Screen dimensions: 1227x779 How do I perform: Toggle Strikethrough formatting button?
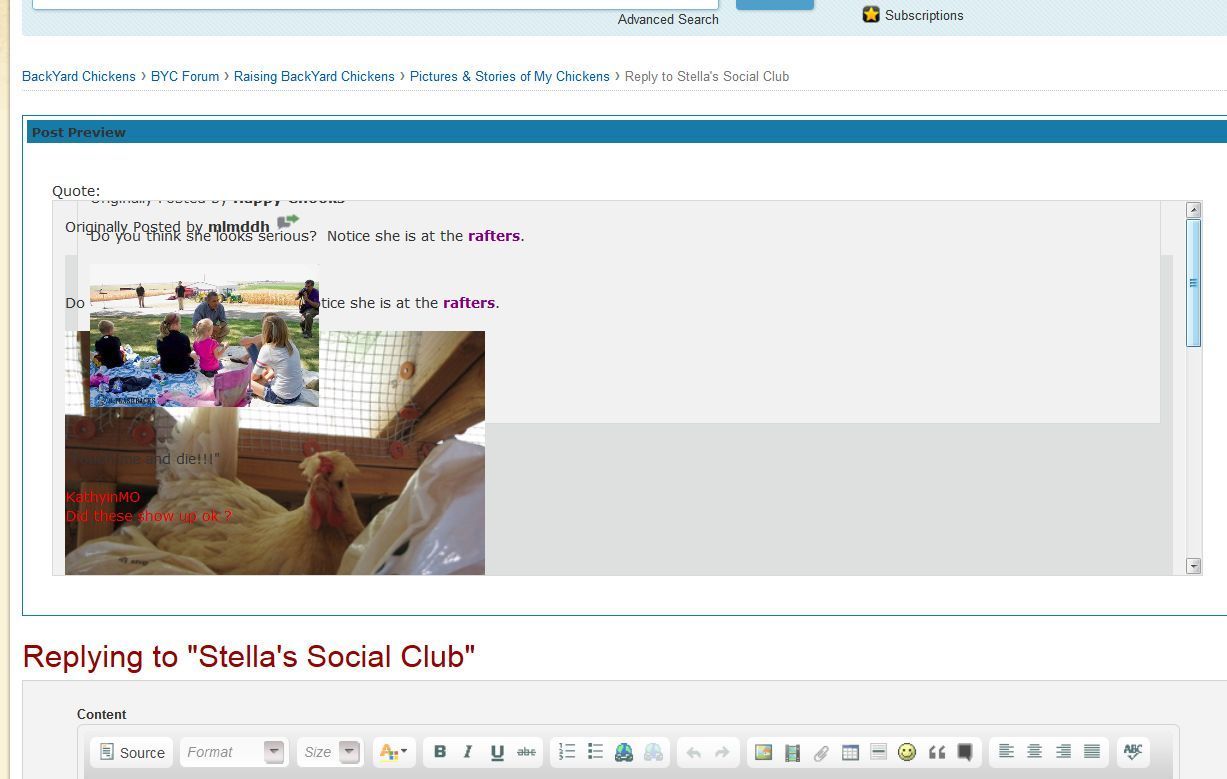[526, 752]
